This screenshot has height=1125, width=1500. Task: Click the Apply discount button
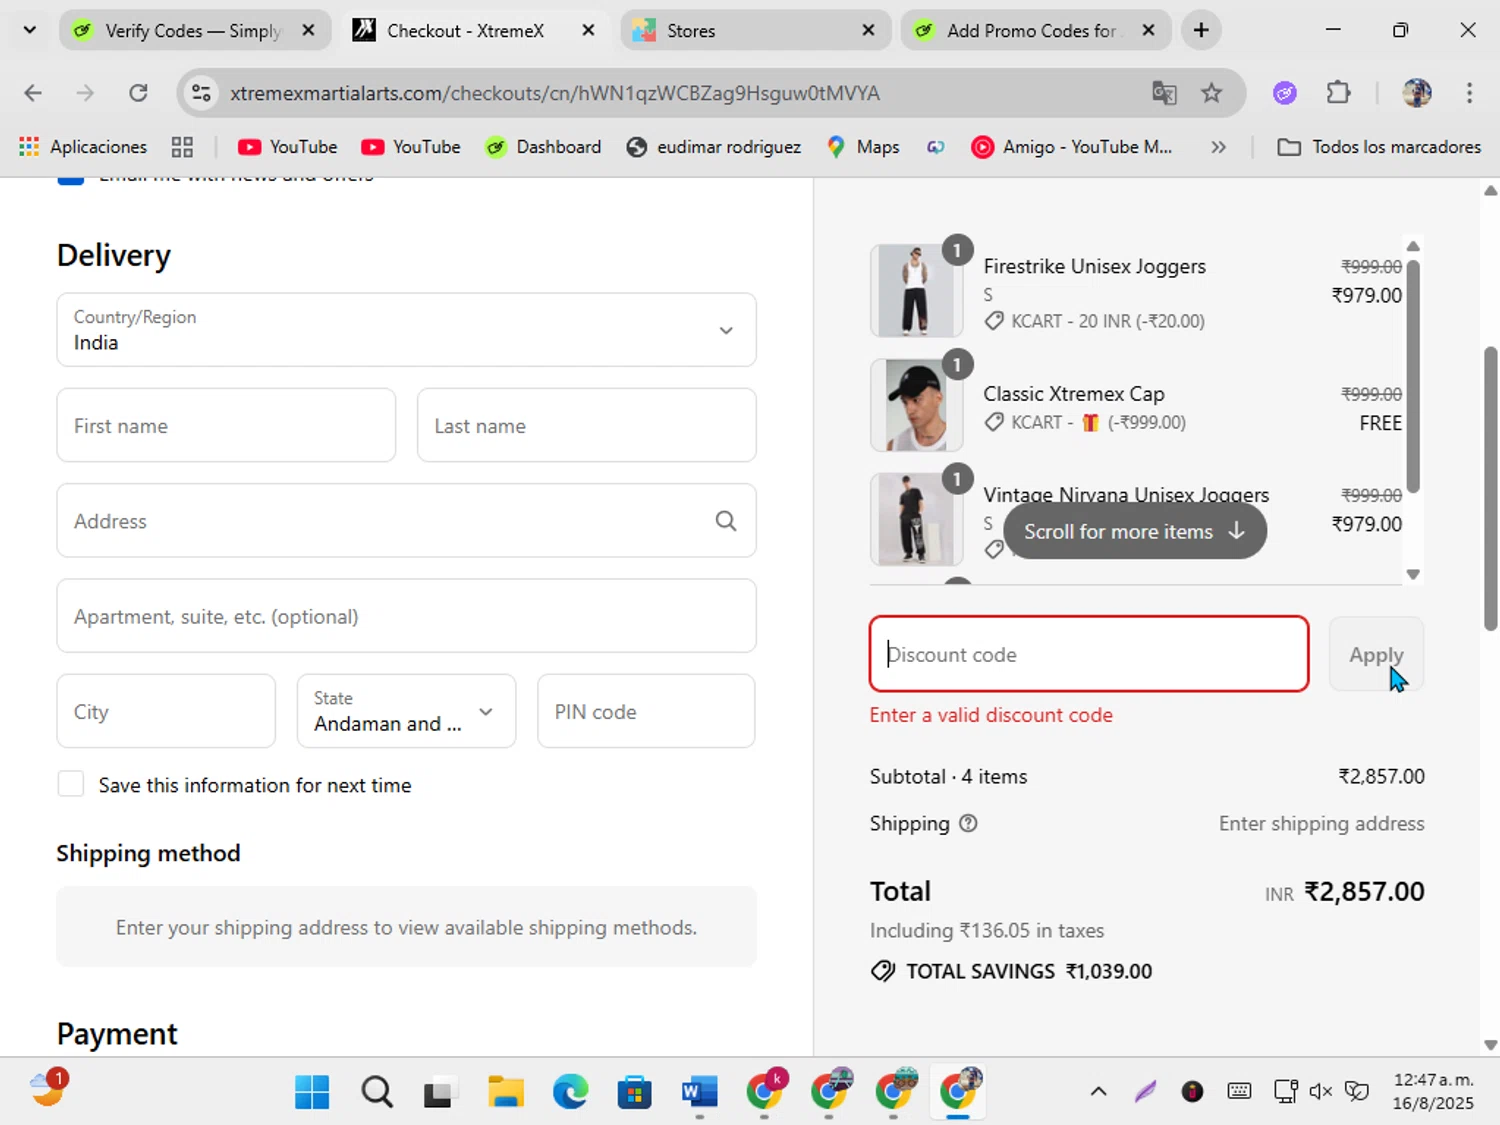(x=1376, y=654)
